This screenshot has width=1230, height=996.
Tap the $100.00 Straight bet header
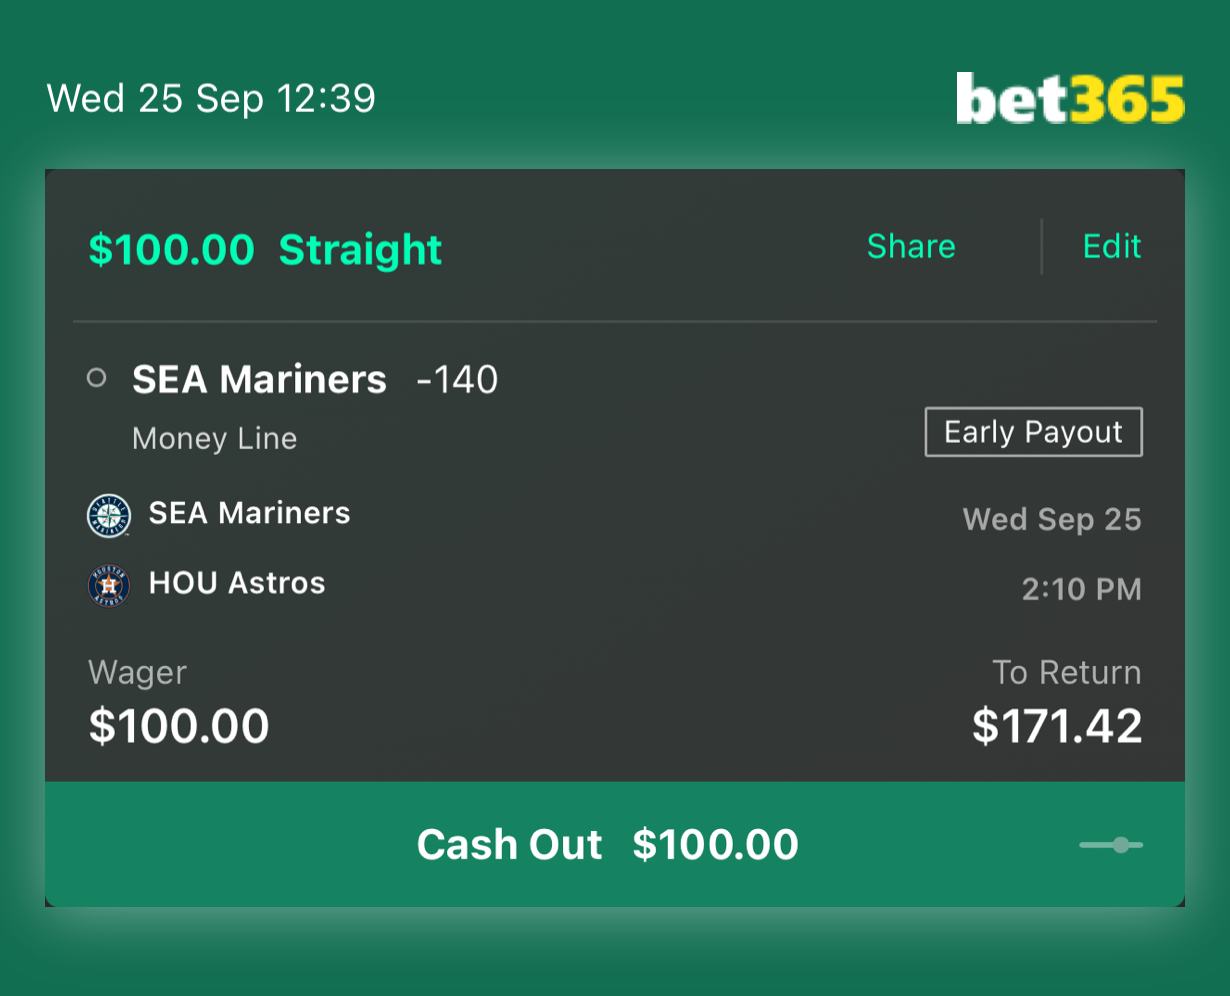263,248
